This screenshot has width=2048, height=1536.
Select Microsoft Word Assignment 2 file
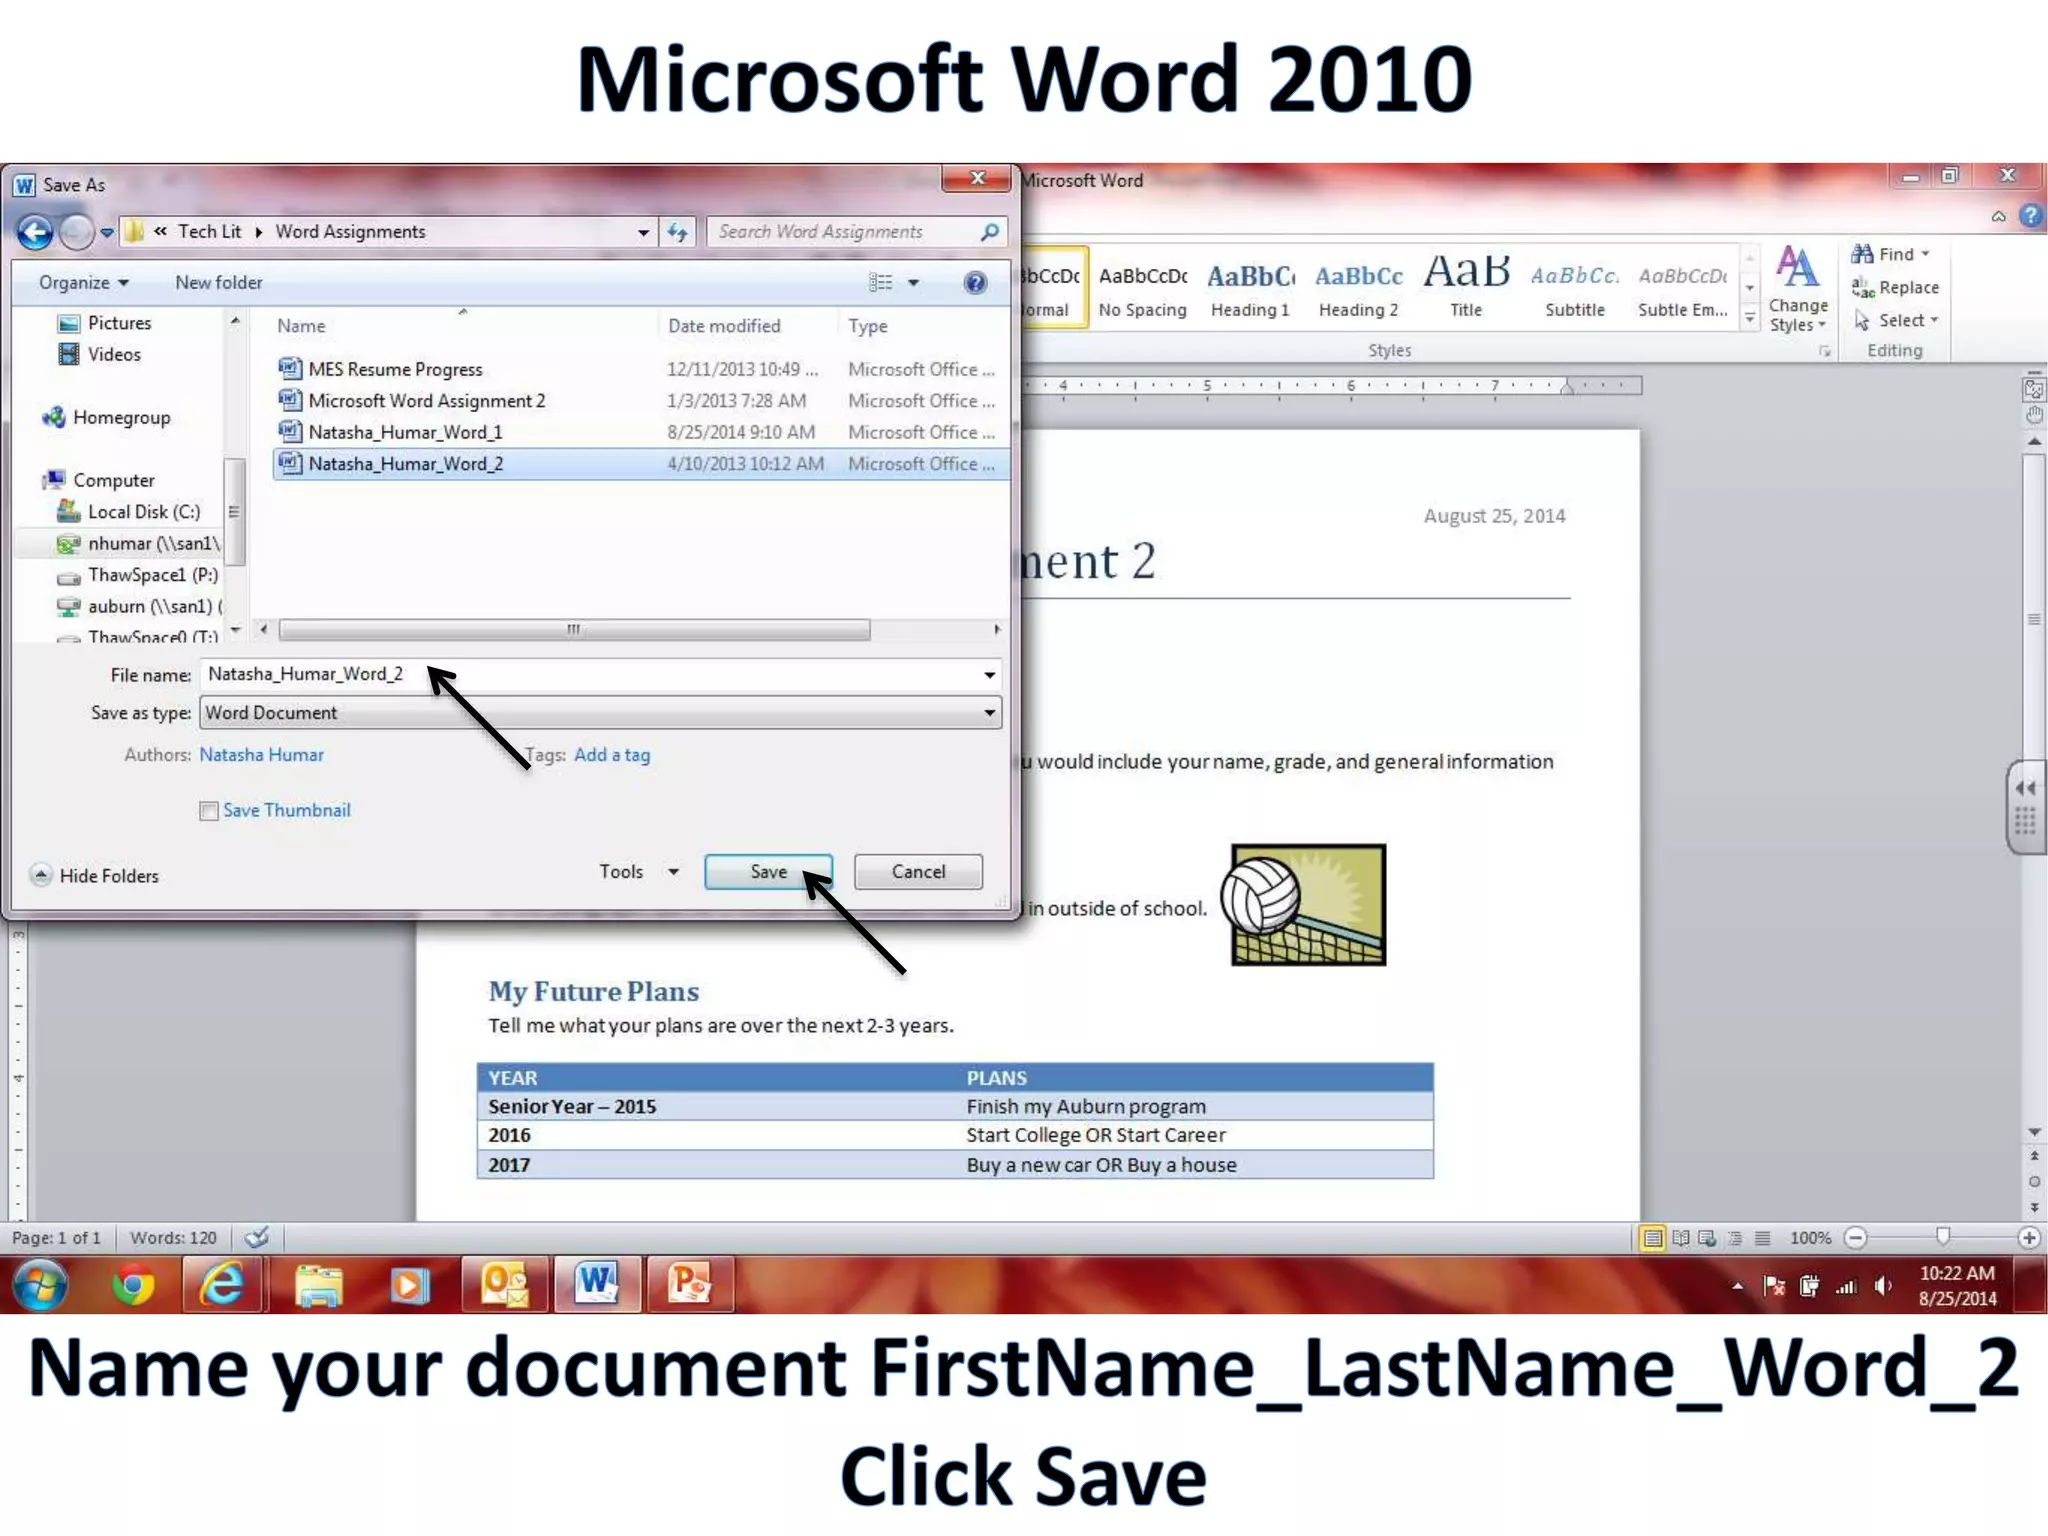click(x=640, y=401)
